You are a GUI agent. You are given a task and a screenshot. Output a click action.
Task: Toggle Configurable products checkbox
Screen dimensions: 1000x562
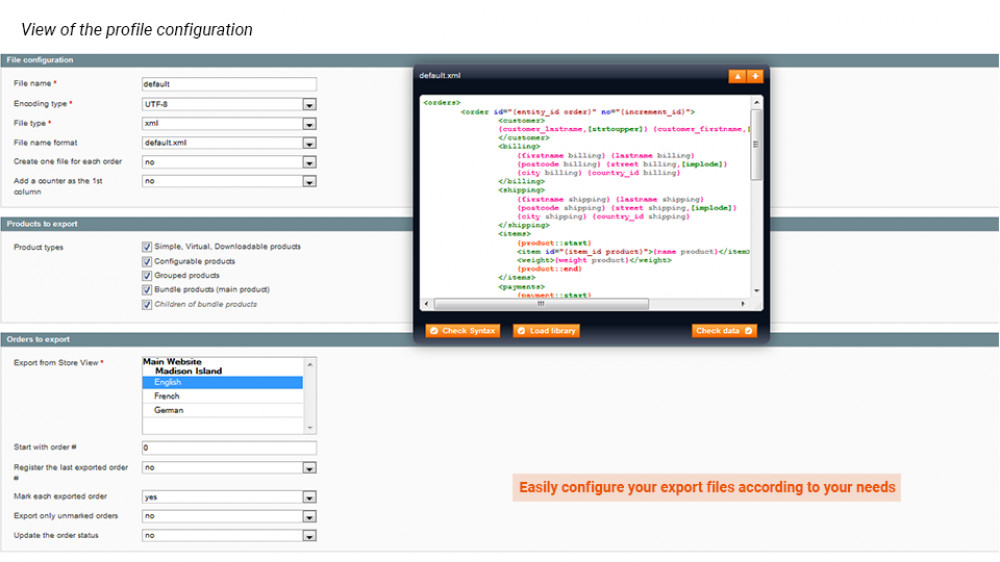147,262
